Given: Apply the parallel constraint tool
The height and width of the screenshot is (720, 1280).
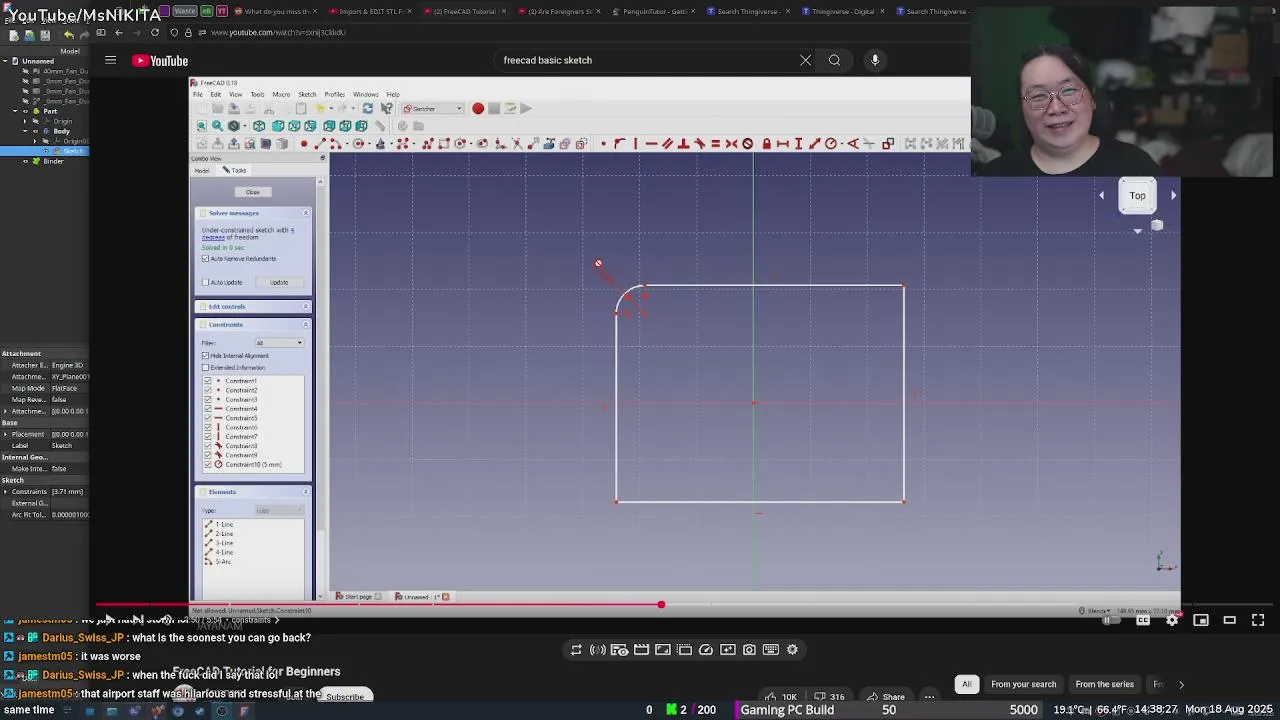Looking at the screenshot, I should [x=667, y=144].
